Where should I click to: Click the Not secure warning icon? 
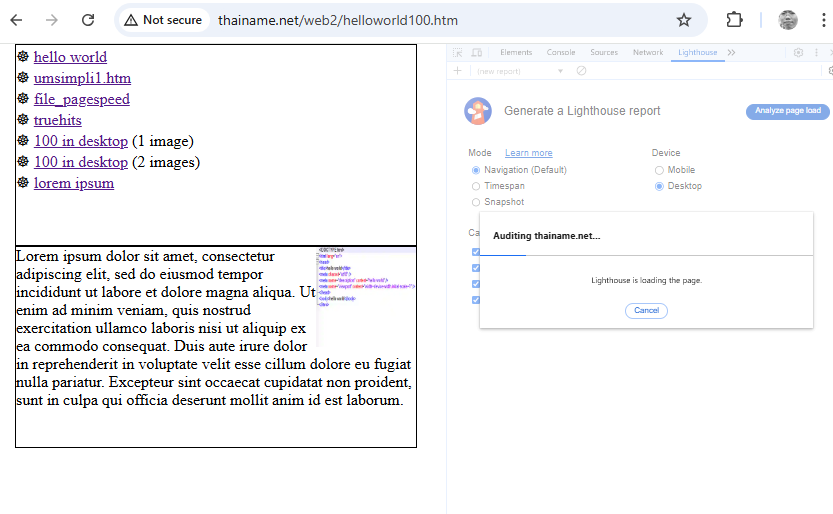click(131, 20)
